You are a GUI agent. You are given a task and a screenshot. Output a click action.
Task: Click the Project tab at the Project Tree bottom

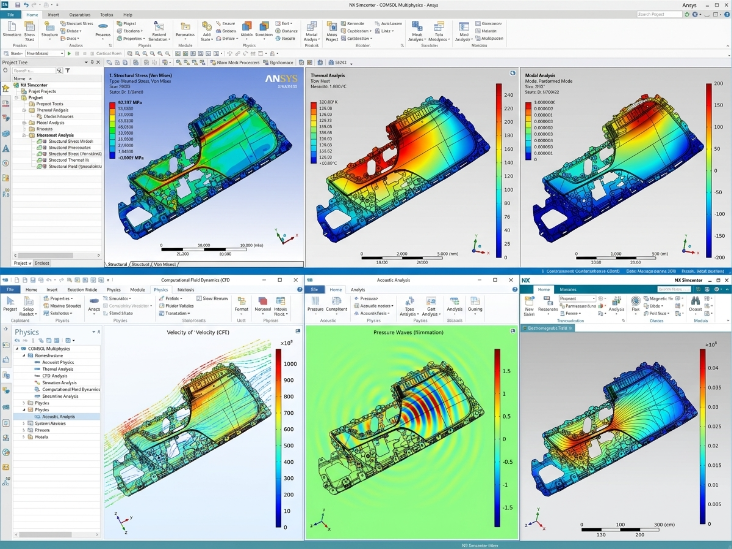[x=22, y=263]
